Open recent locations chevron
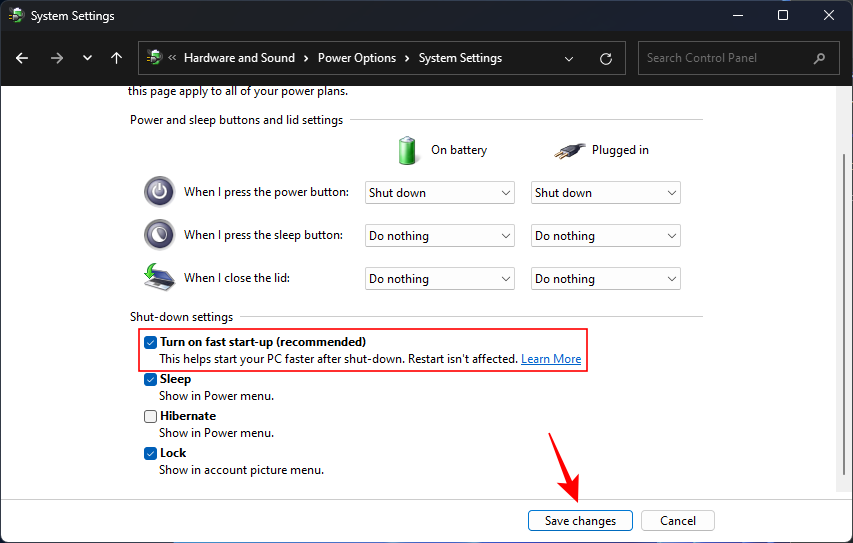Viewport: 853px width, 543px height. coord(87,58)
